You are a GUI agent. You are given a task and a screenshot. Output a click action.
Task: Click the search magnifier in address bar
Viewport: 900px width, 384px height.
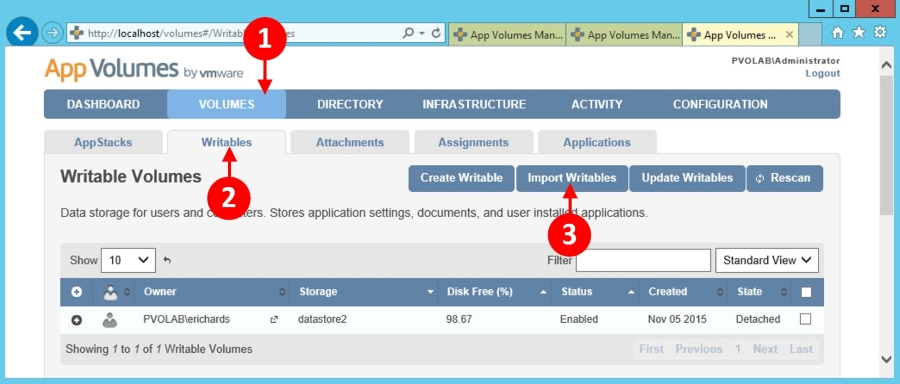pos(408,33)
